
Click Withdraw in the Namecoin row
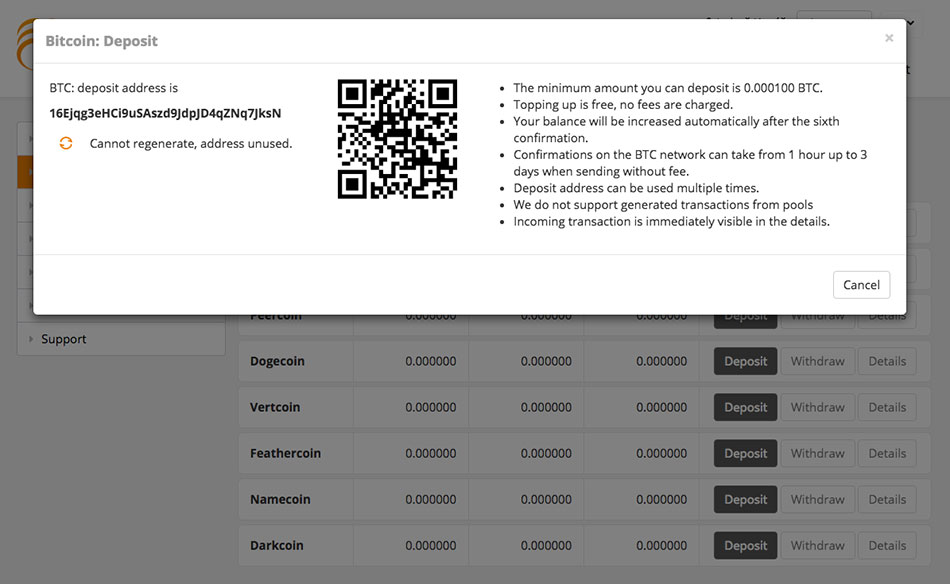817,499
